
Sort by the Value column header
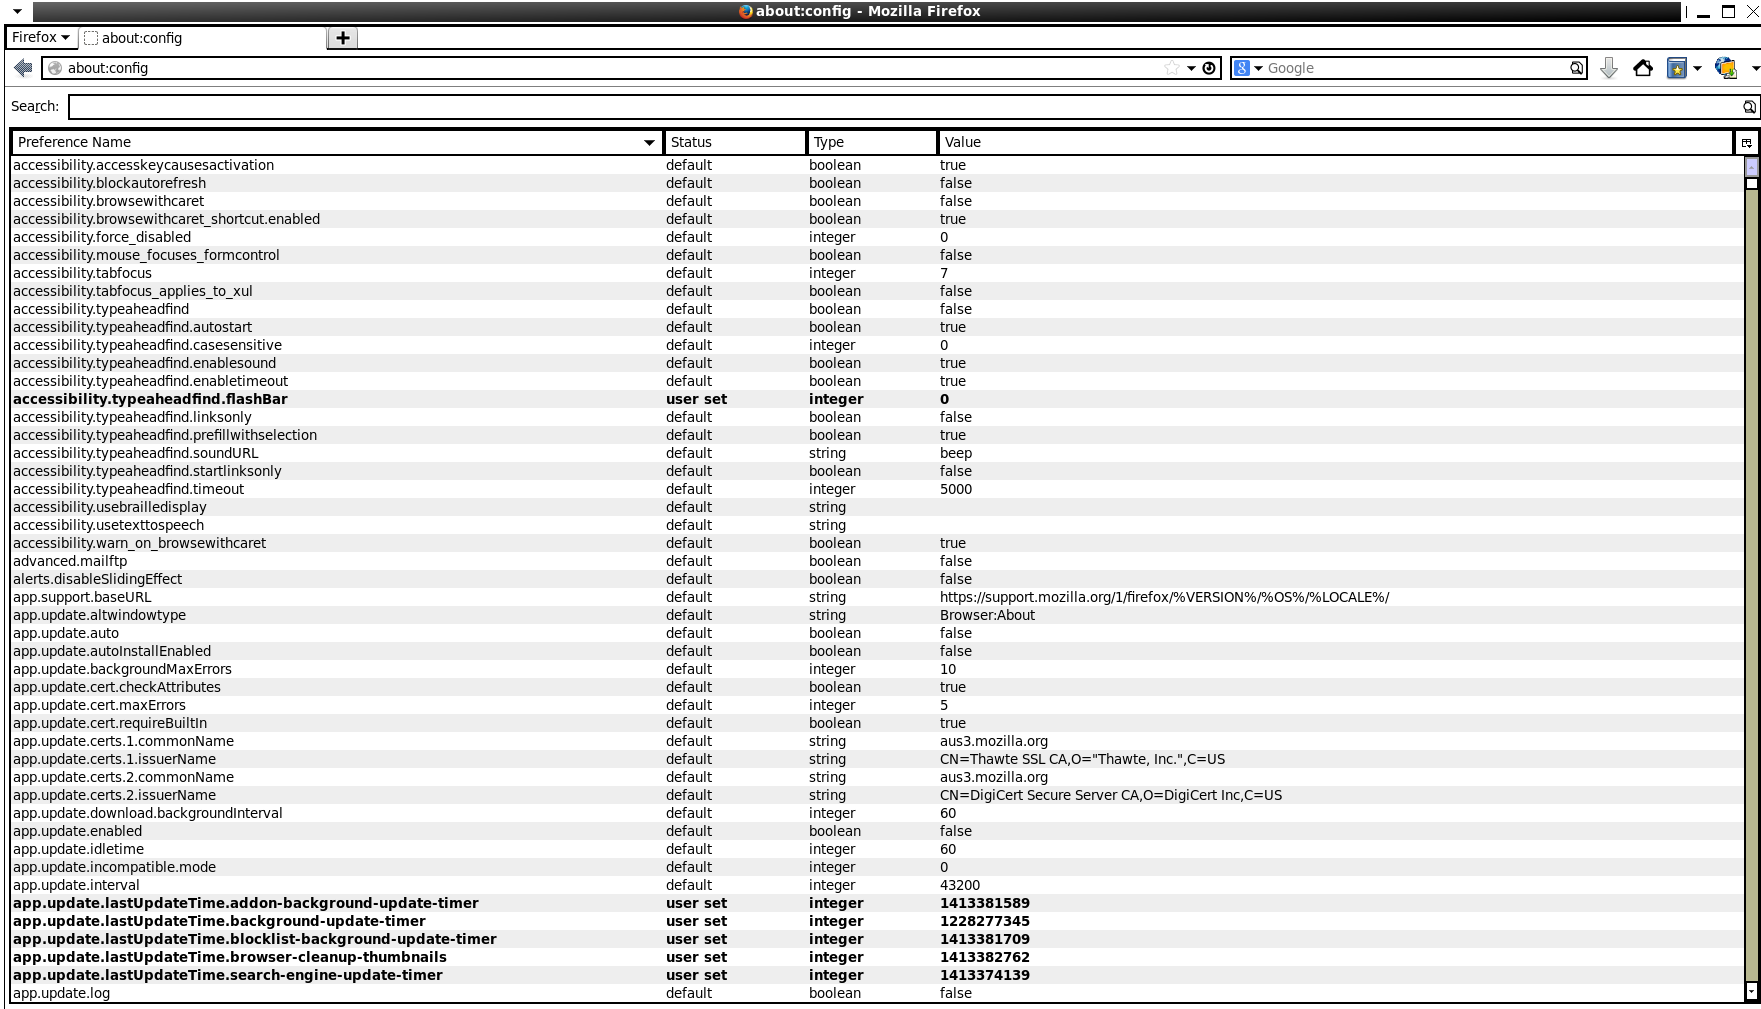coord(1334,142)
